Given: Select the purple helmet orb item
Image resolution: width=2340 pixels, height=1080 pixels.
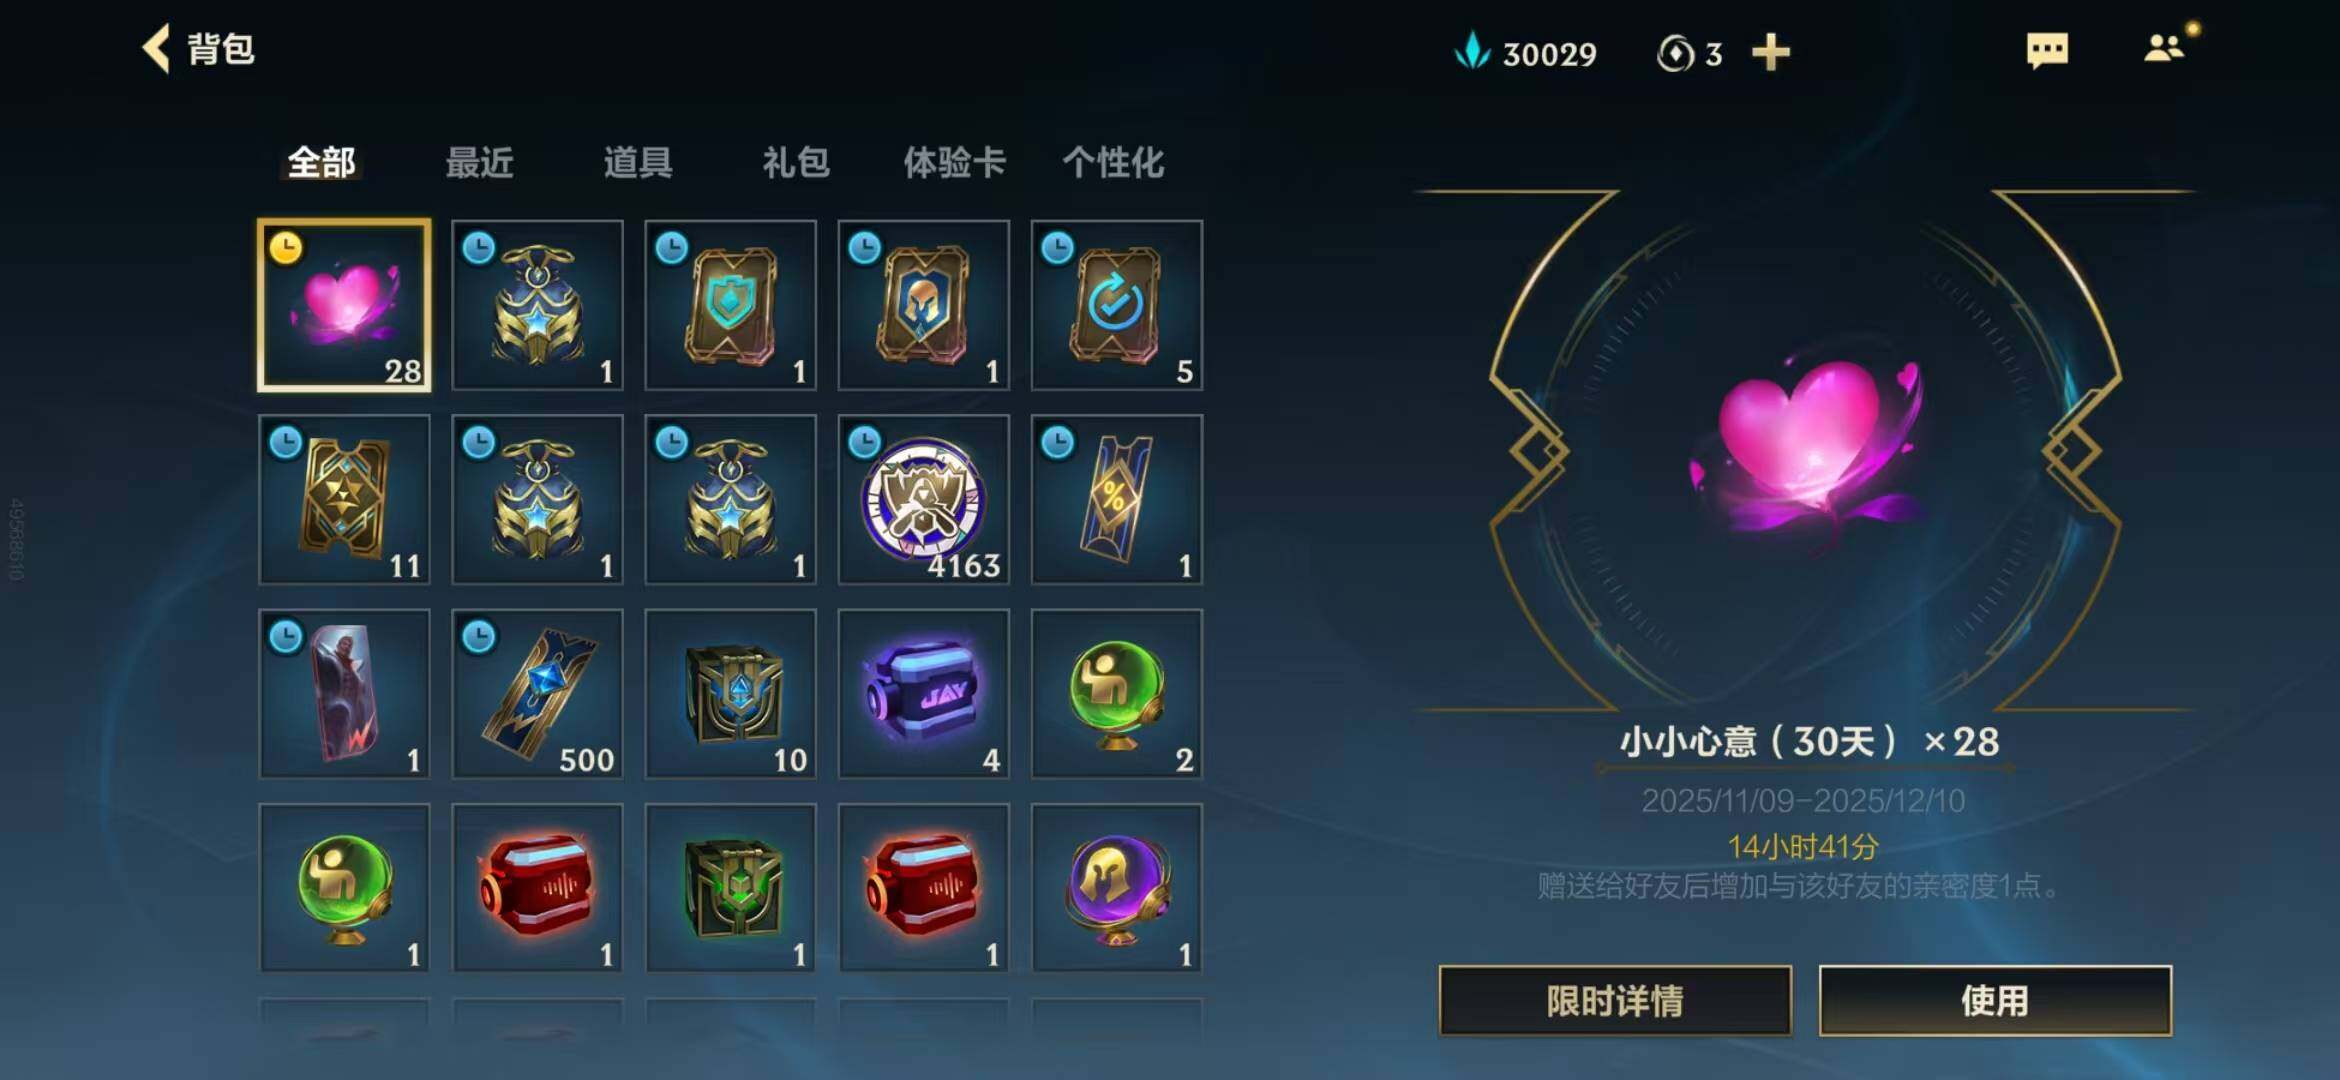Looking at the screenshot, I should click(x=1116, y=887).
